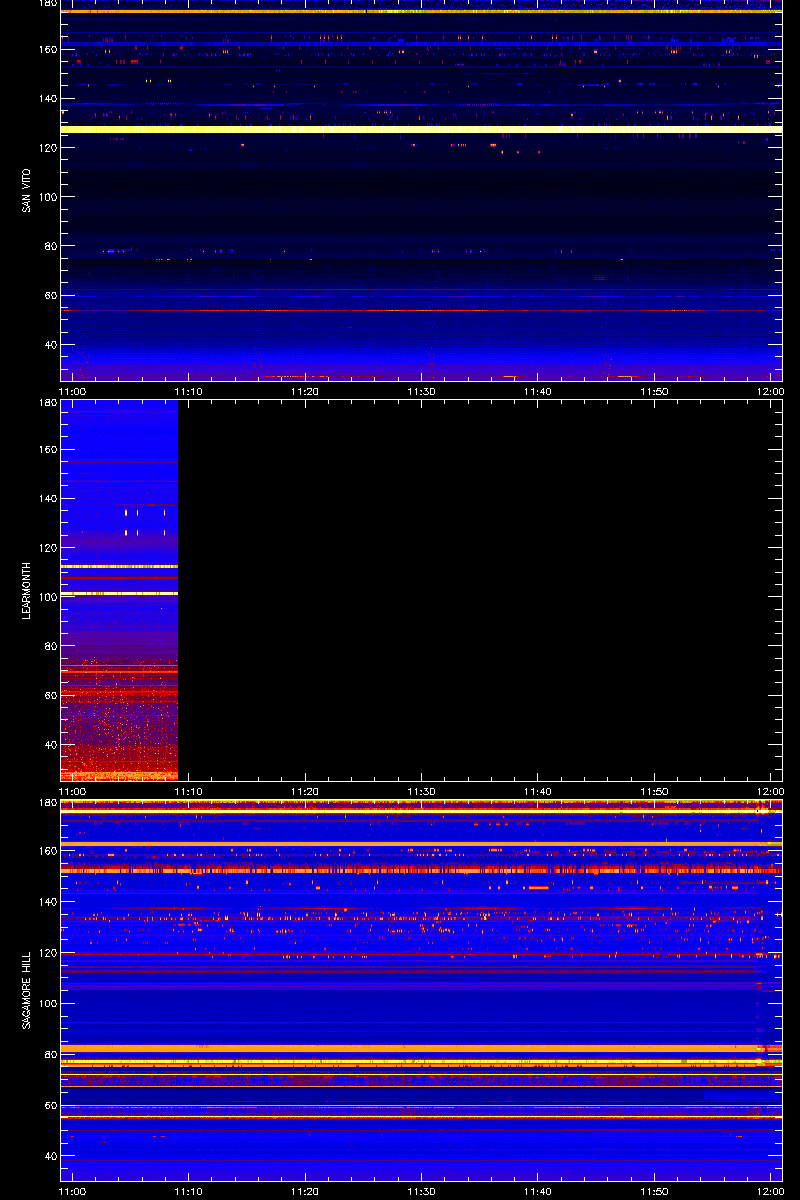Screen dimensions: 800x1200
Task: Select the 100 tick on San Vito axis
Action: tap(46, 197)
